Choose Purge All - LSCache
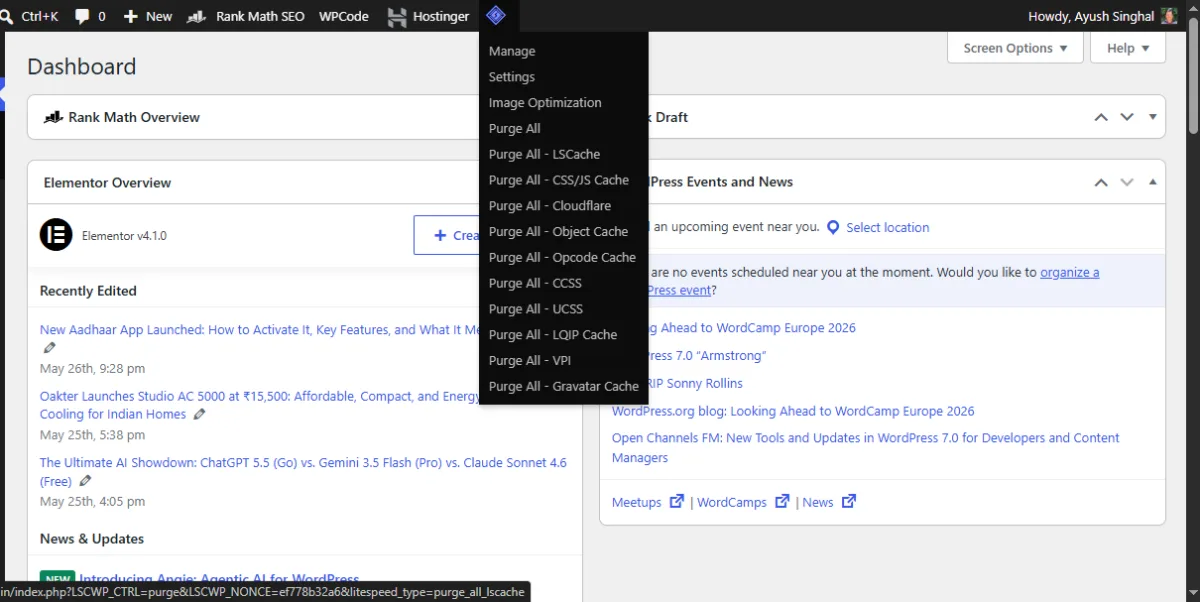 pyautogui.click(x=545, y=155)
